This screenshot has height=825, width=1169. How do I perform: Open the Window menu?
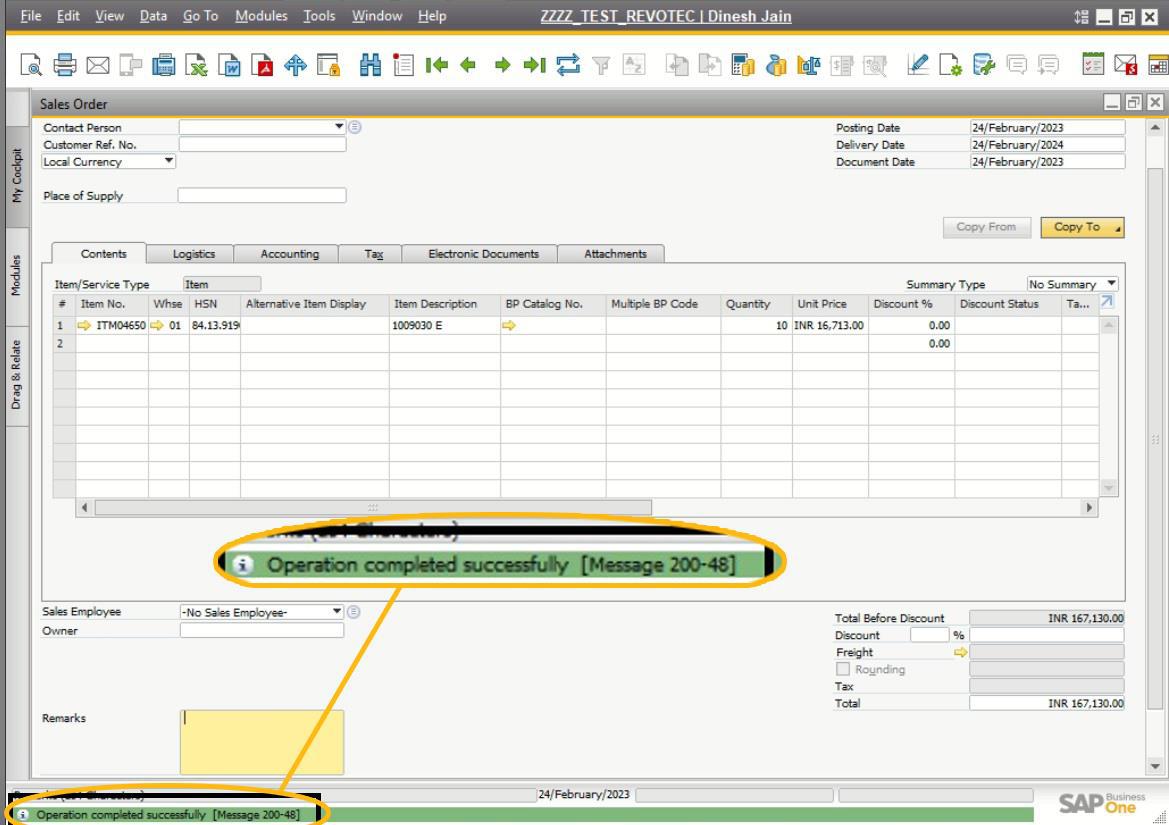click(376, 16)
